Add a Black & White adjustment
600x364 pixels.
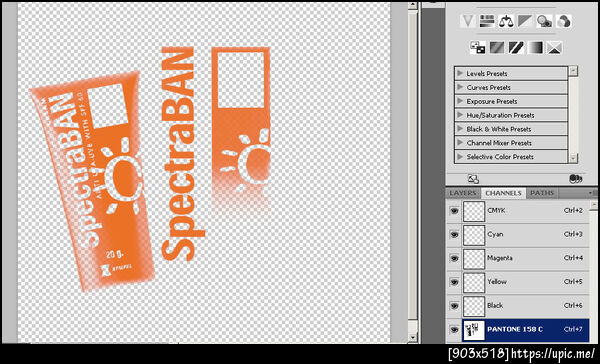click(525, 21)
